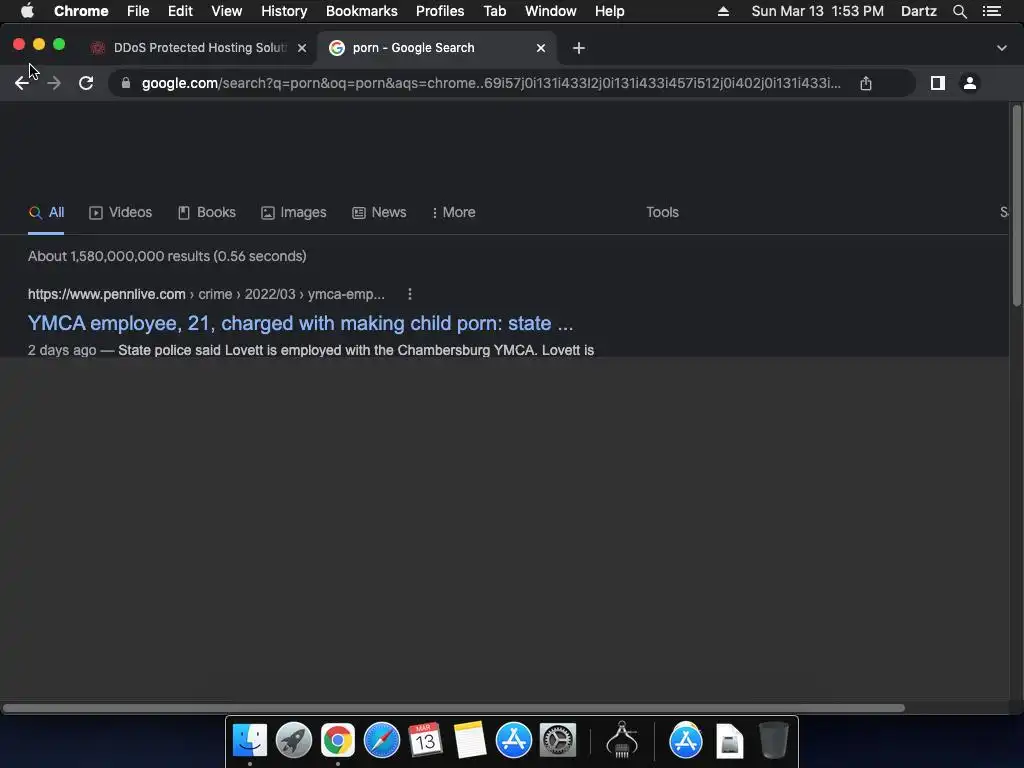
Task: Open the Help menu
Action: 609,11
